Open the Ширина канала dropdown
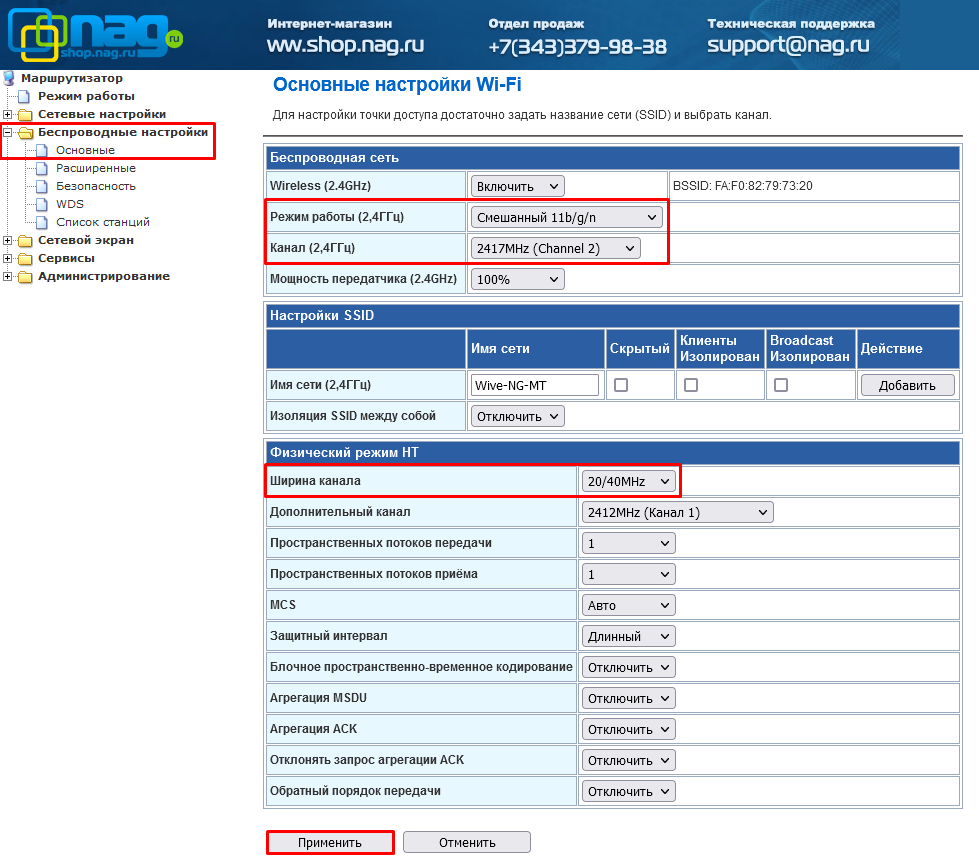The height and width of the screenshot is (862, 979). tap(629, 482)
